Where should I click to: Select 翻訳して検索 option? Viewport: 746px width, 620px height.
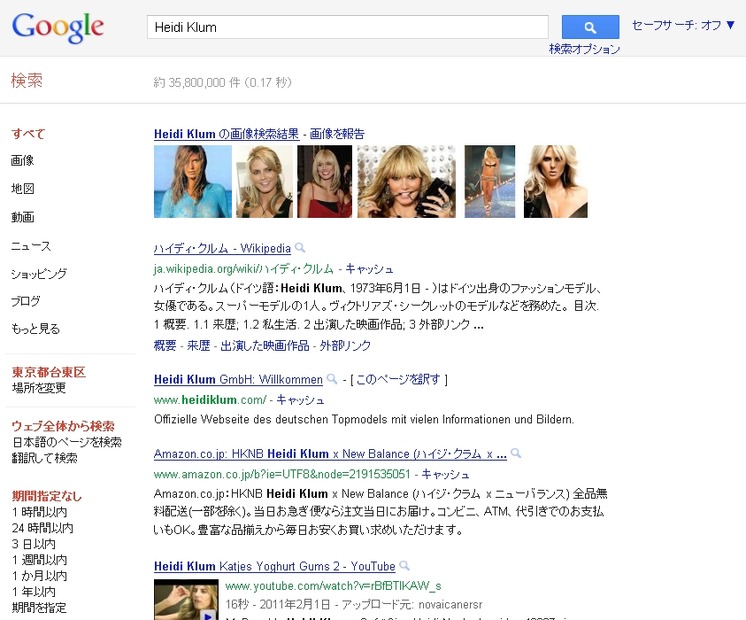(45, 458)
